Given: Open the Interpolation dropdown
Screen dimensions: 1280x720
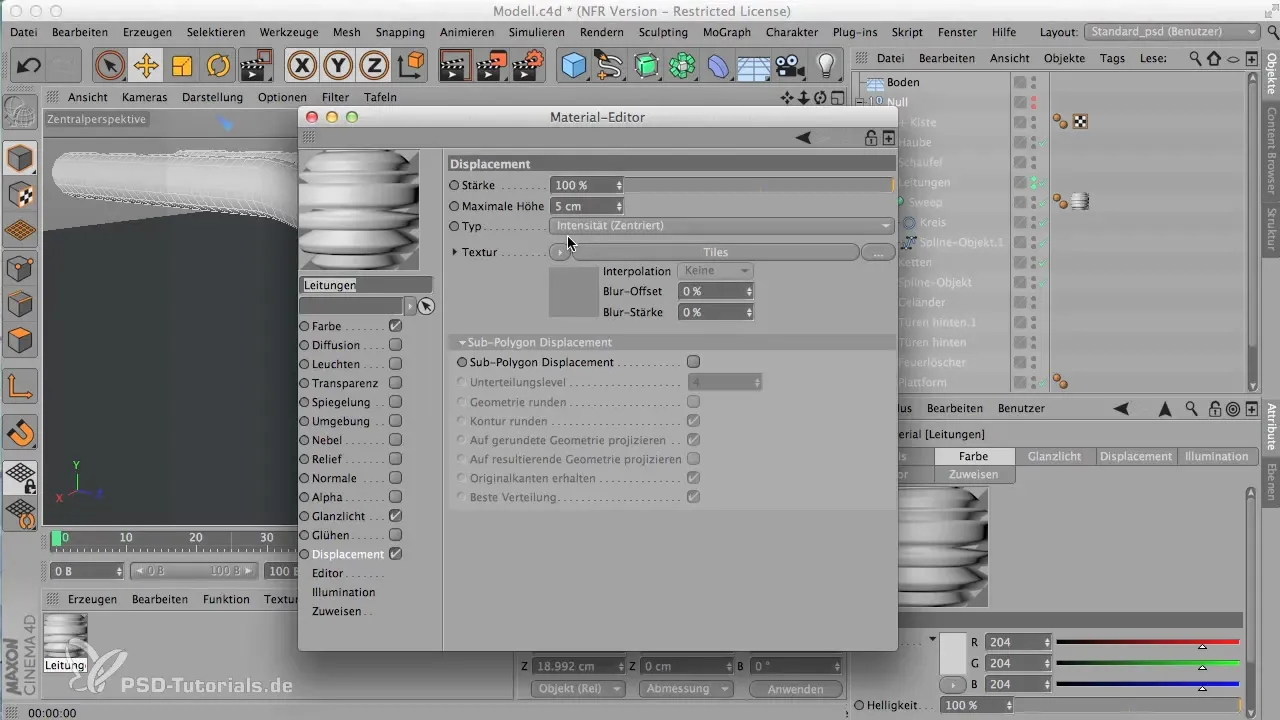Looking at the screenshot, I should pos(716,271).
